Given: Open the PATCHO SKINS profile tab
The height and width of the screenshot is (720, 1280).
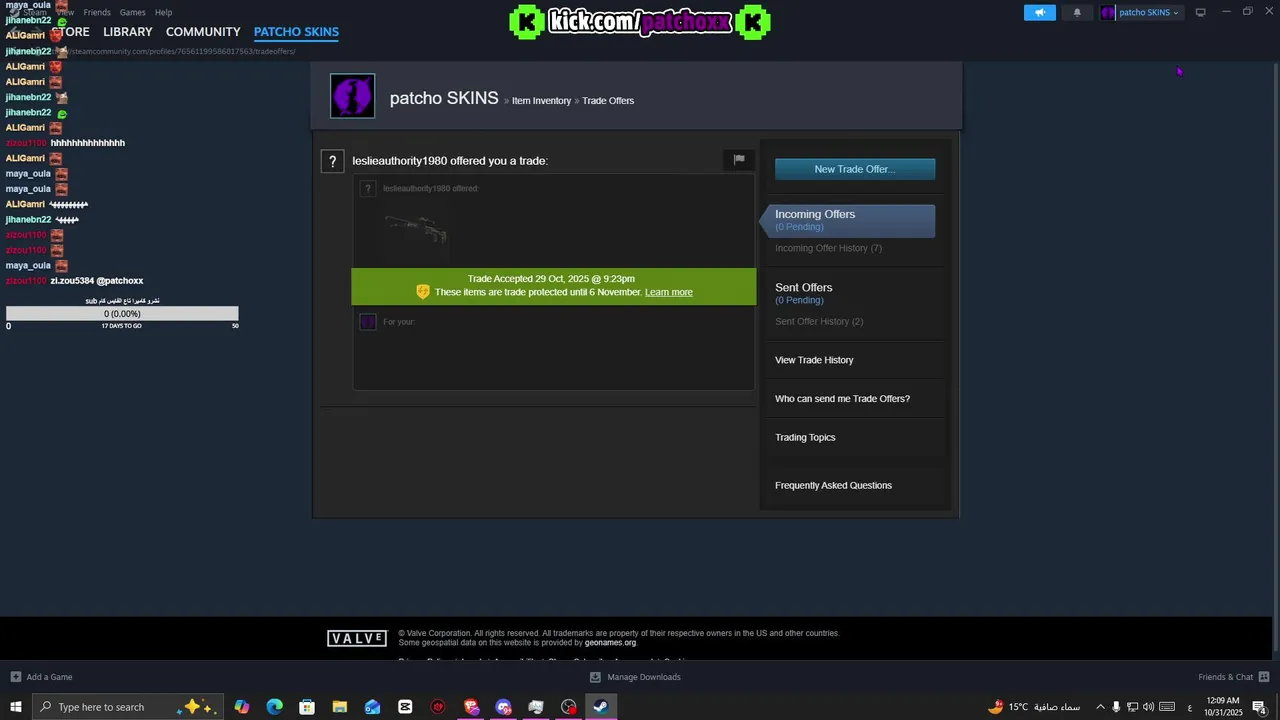Looking at the screenshot, I should tap(296, 32).
